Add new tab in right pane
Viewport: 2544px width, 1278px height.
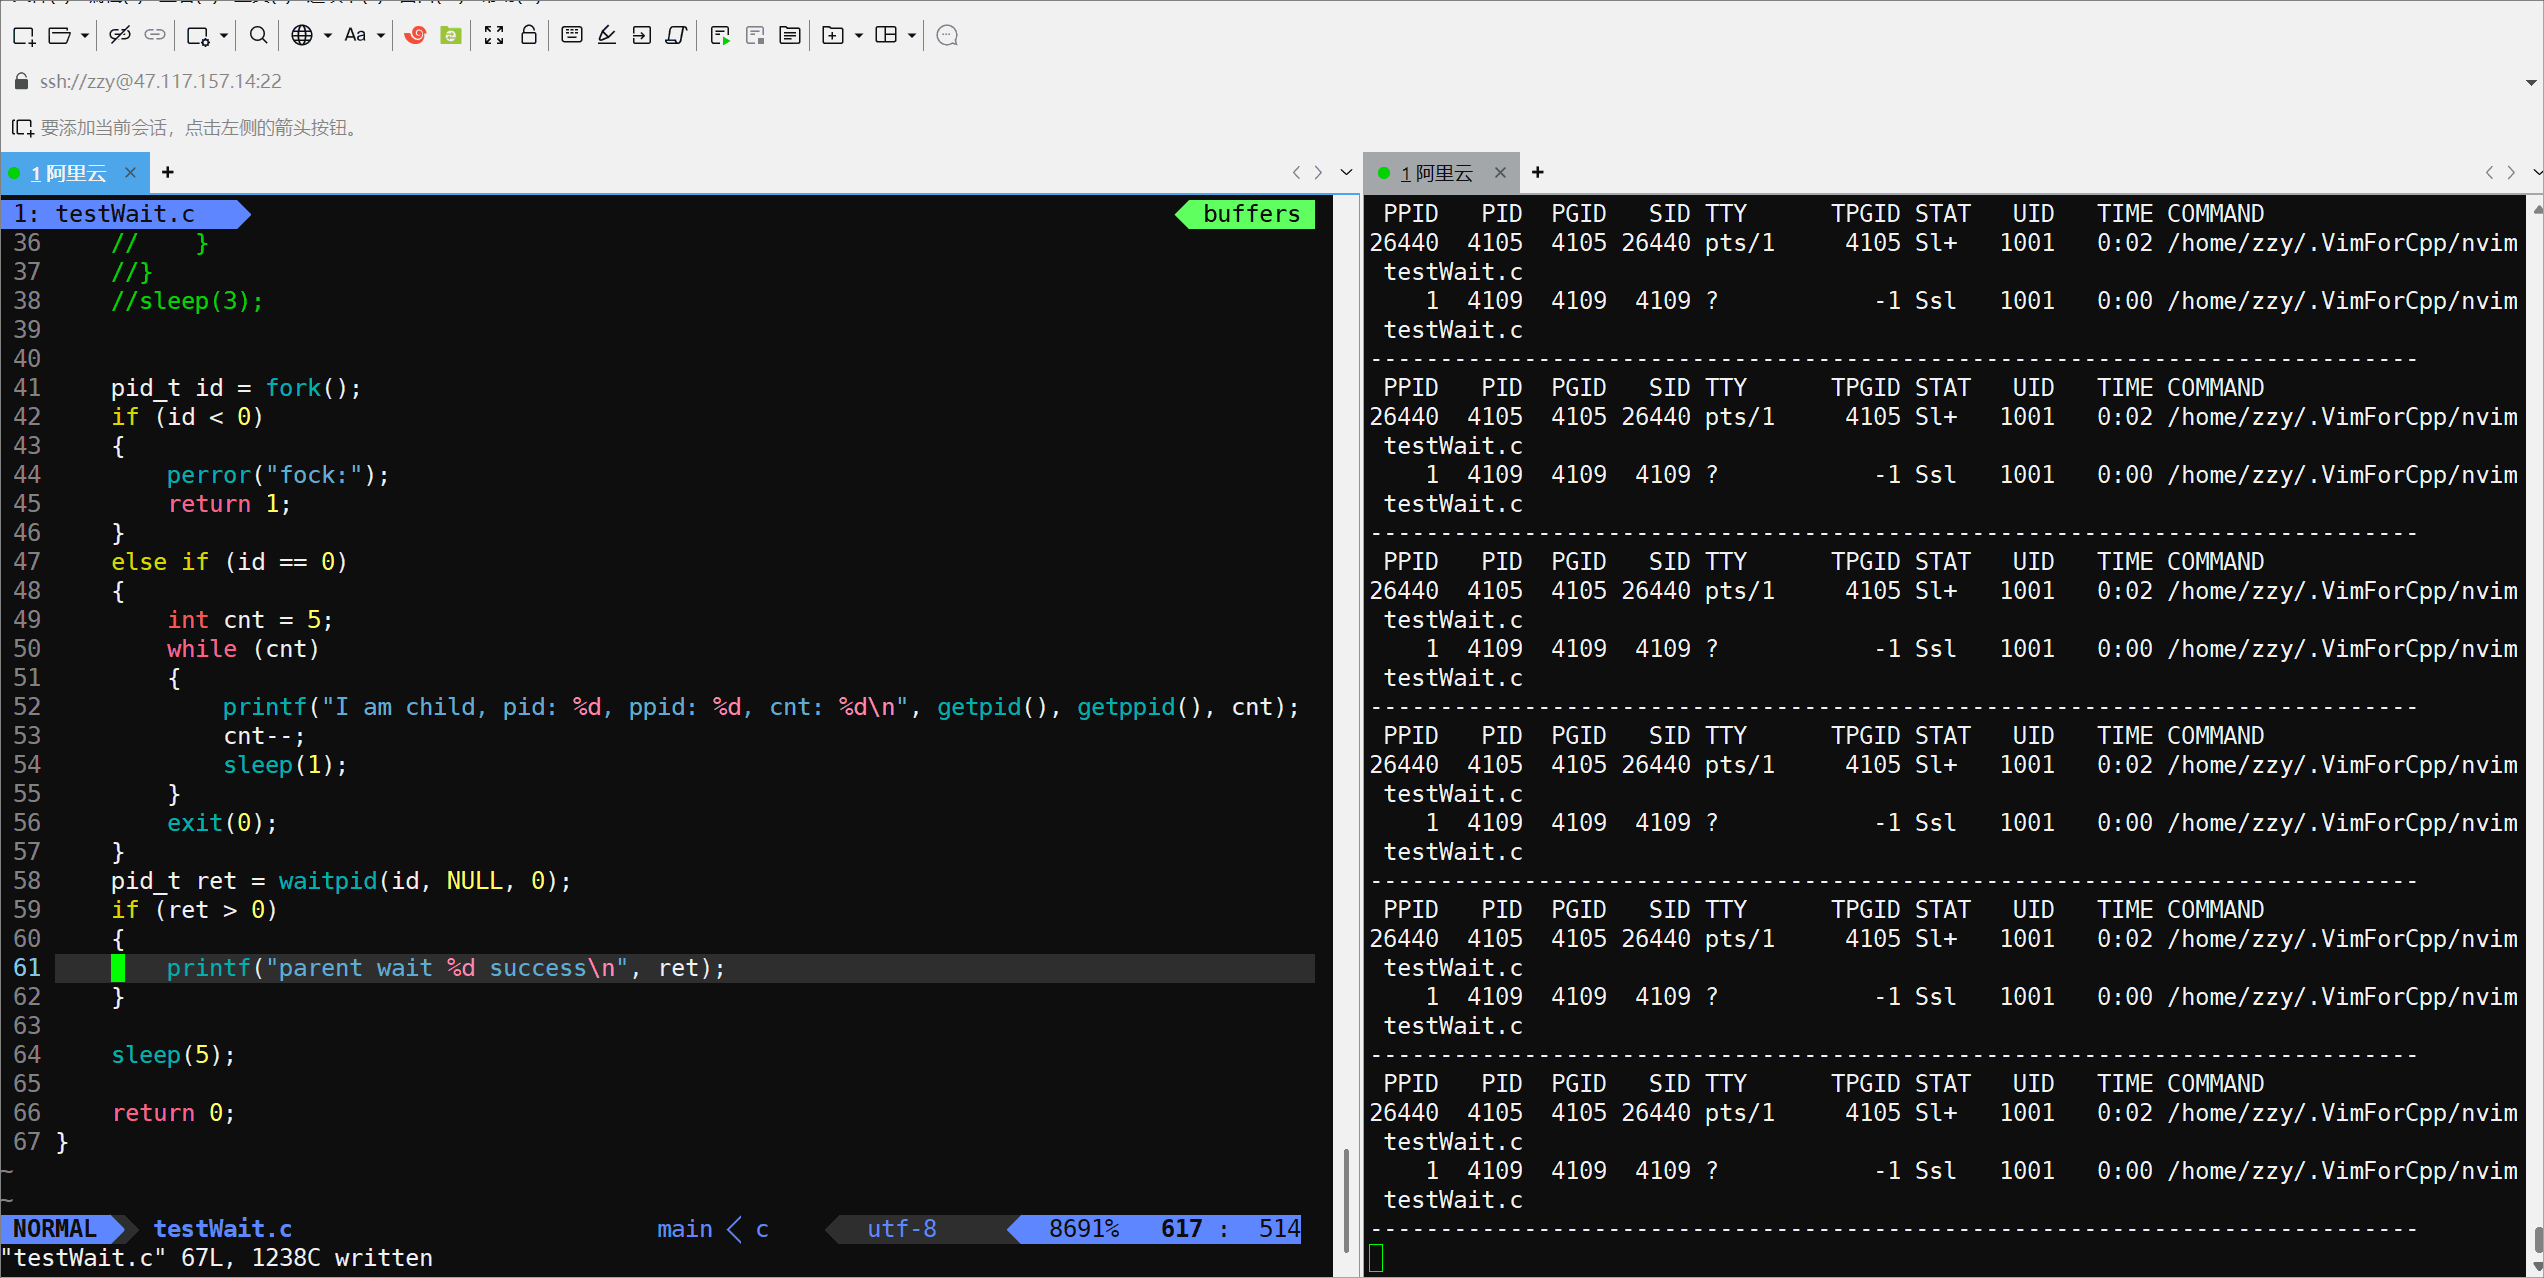(x=1538, y=172)
